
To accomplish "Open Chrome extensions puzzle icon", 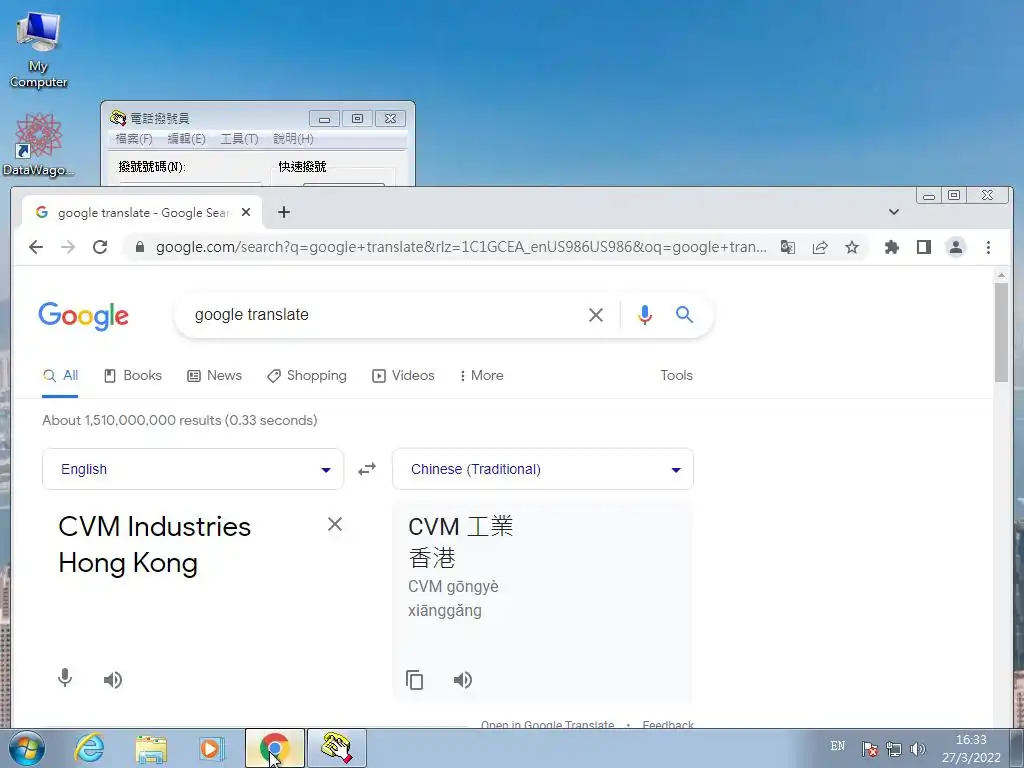I will coord(891,248).
